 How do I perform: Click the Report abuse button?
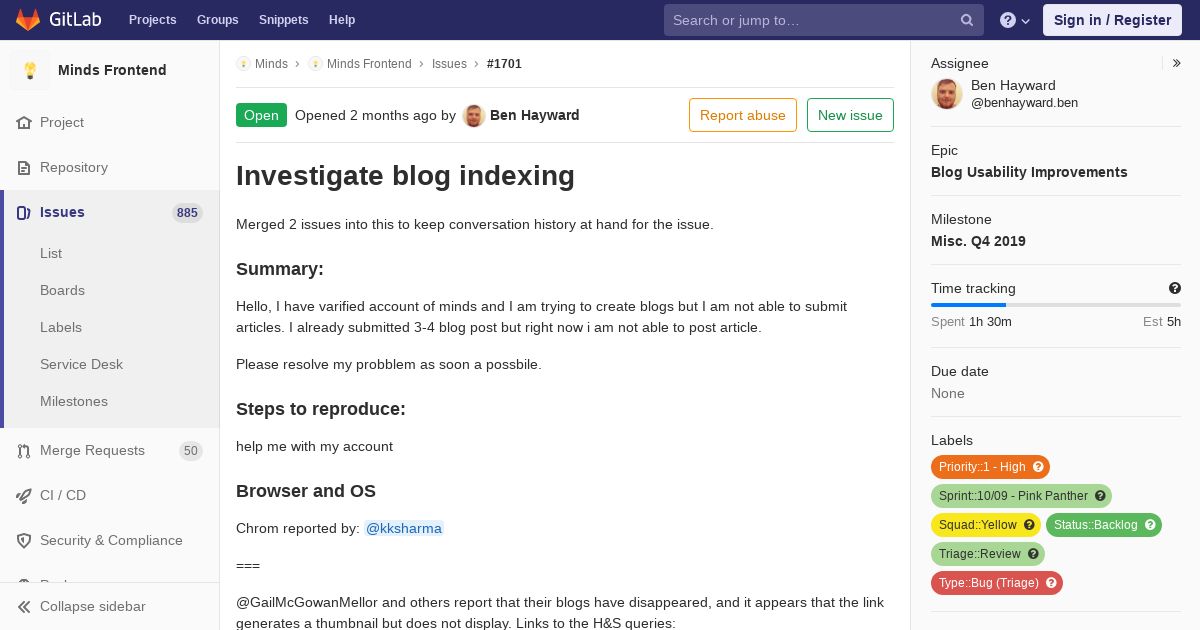(x=743, y=115)
